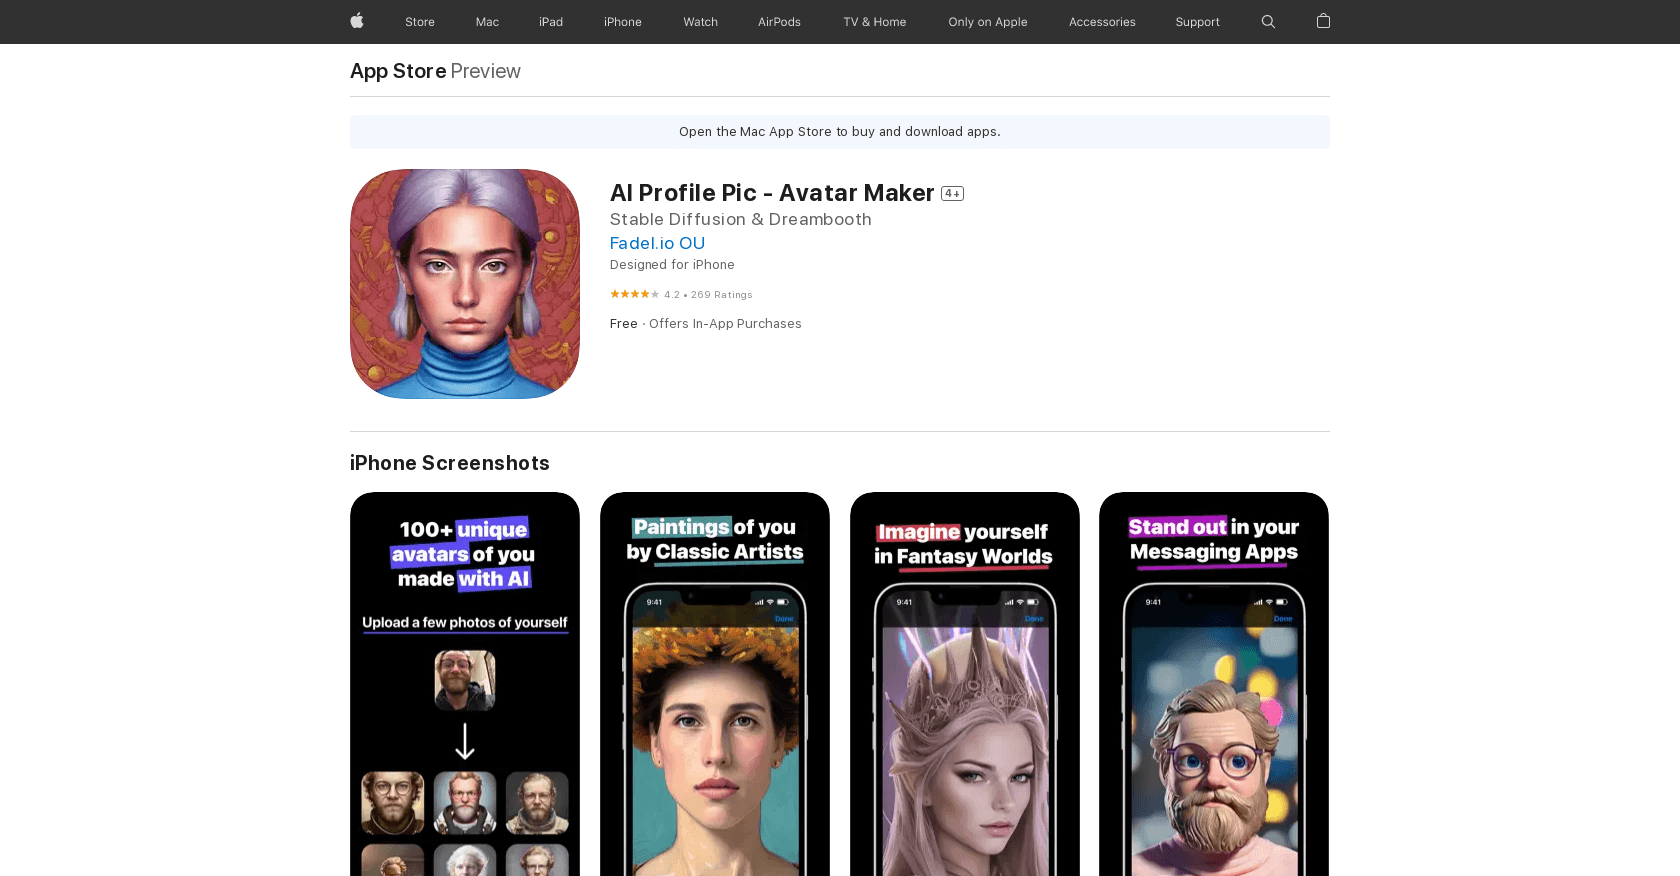Open 'Stand out in your Messaging Apps' screenshot
This screenshot has height=876, width=1680.
[x=1214, y=684]
